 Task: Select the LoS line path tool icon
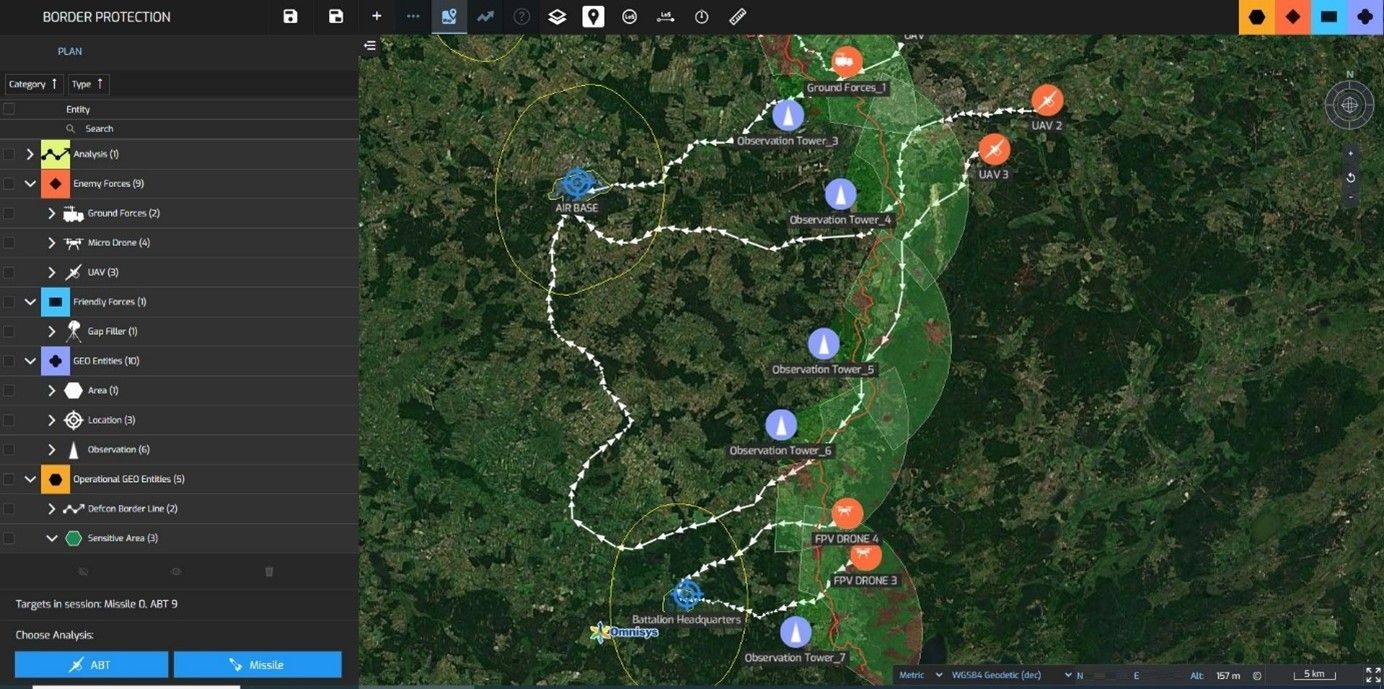click(x=665, y=16)
